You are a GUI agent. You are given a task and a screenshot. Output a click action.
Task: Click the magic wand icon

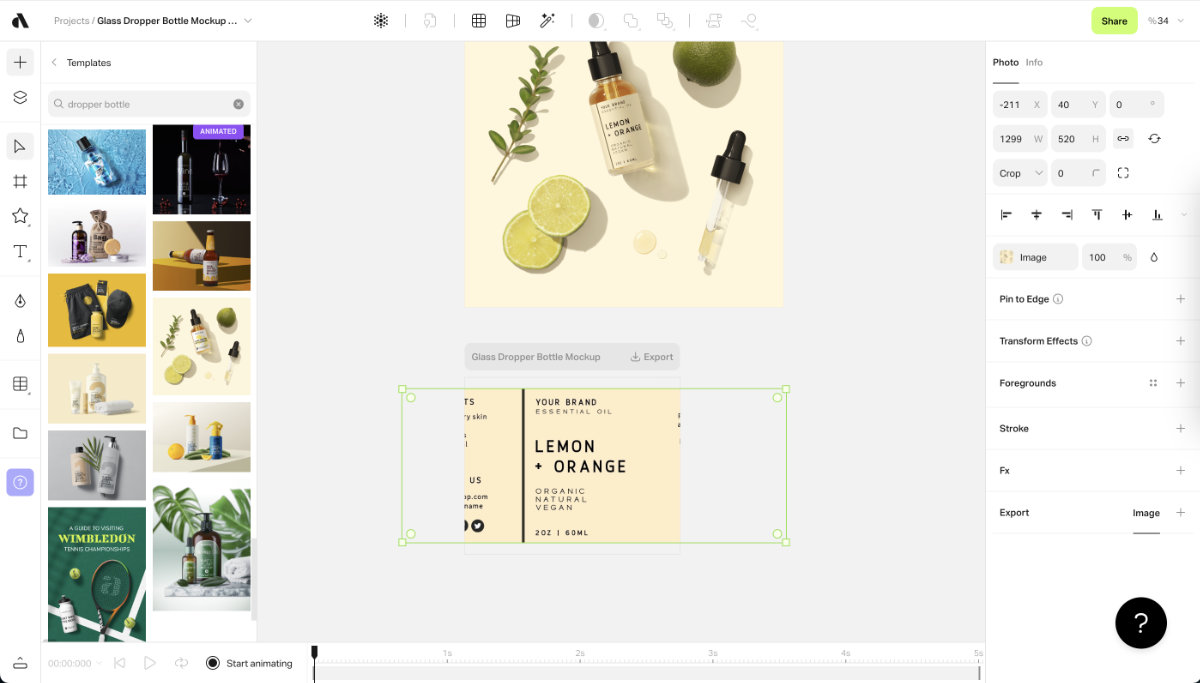pyautogui.click(x=547, y=20)
